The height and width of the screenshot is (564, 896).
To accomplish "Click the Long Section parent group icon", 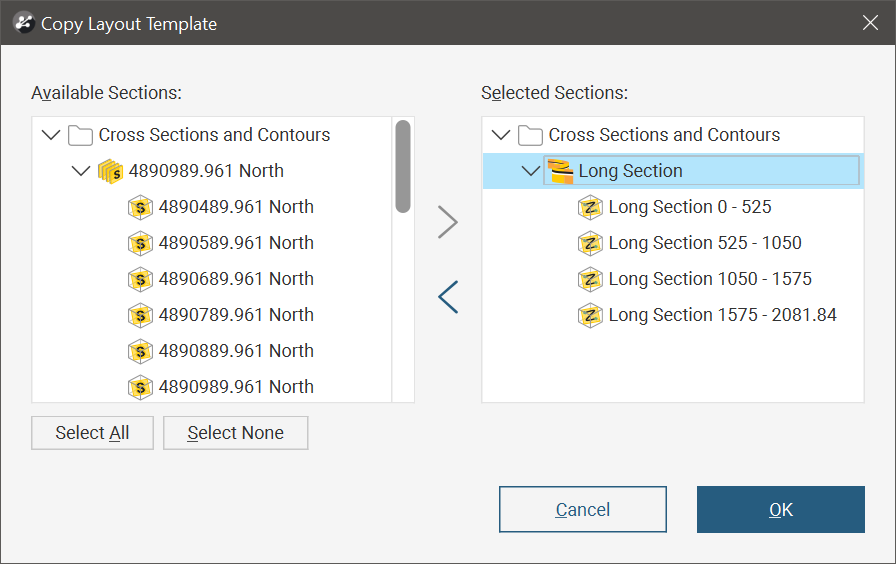I will (561, 171).
